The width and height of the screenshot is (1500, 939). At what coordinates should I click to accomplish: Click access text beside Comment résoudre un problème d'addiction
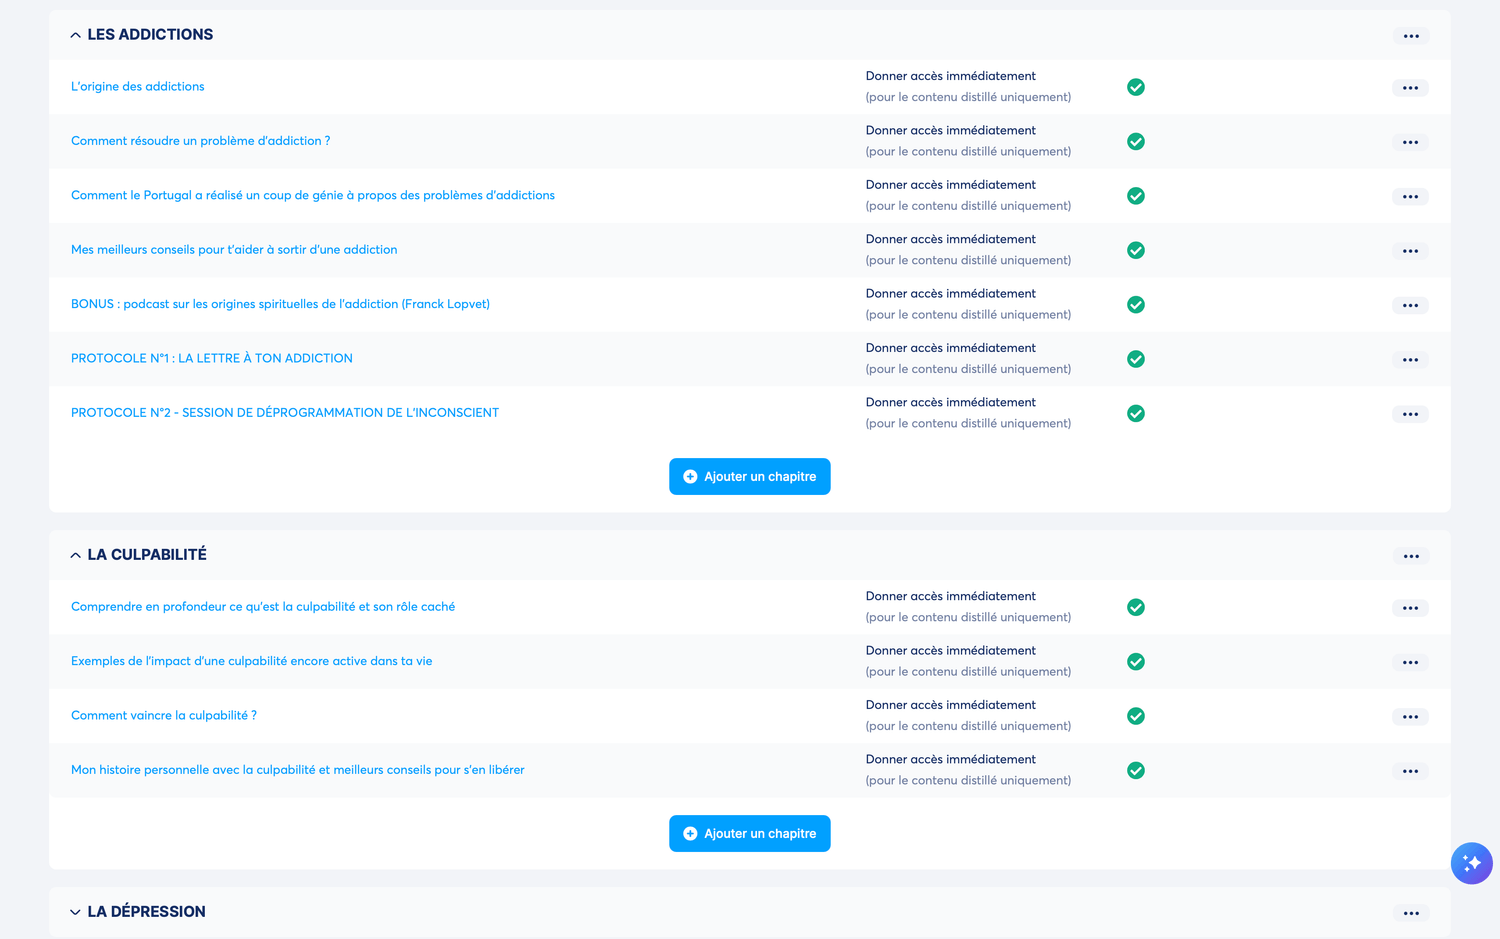click(968, 141)
